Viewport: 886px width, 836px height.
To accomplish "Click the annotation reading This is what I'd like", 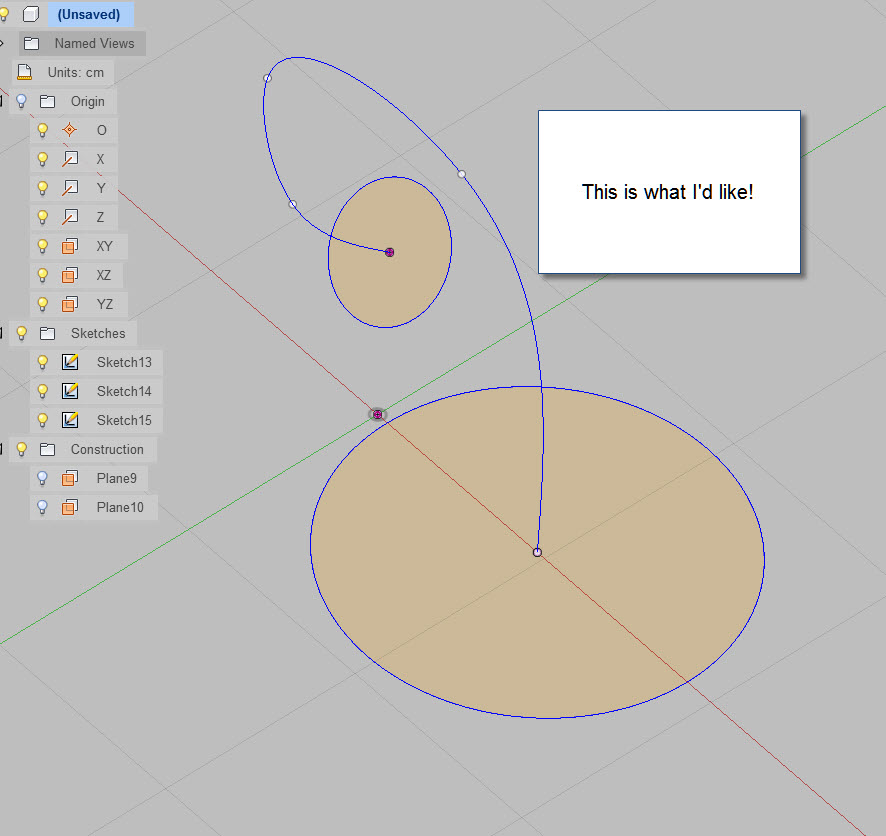I will click(x=668, y=191).
